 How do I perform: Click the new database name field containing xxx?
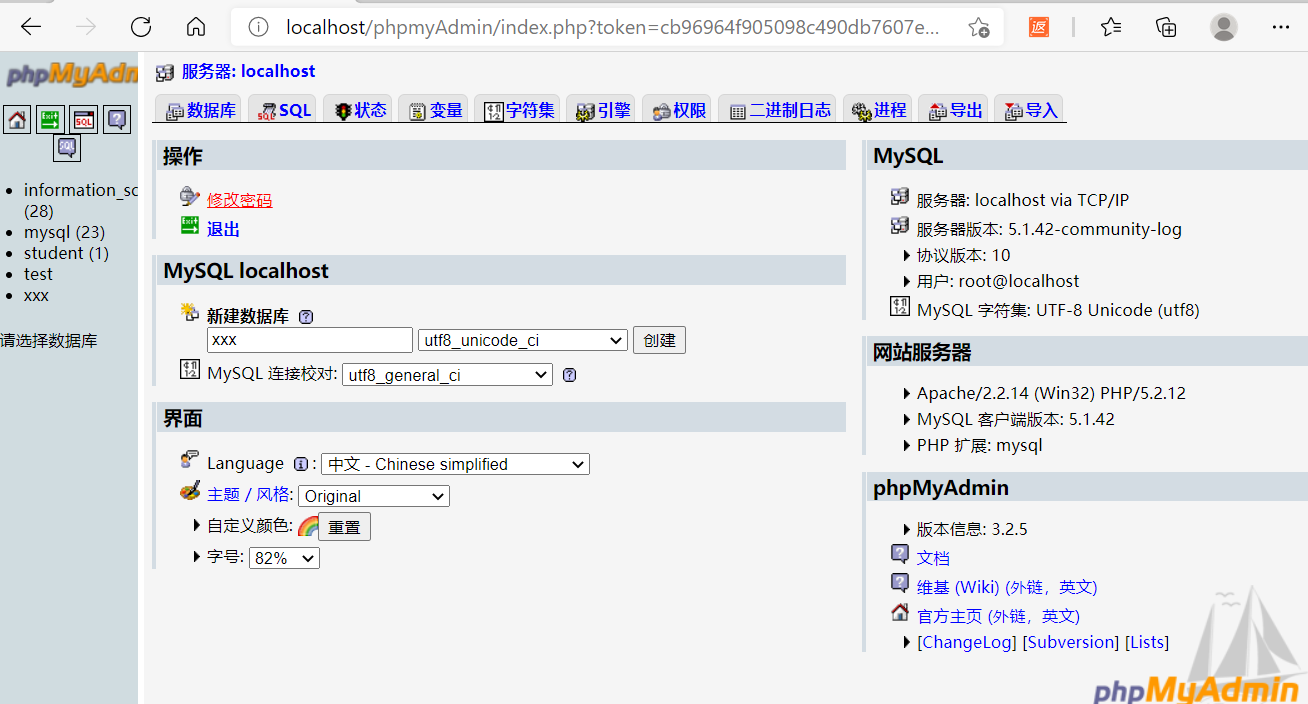310,340
